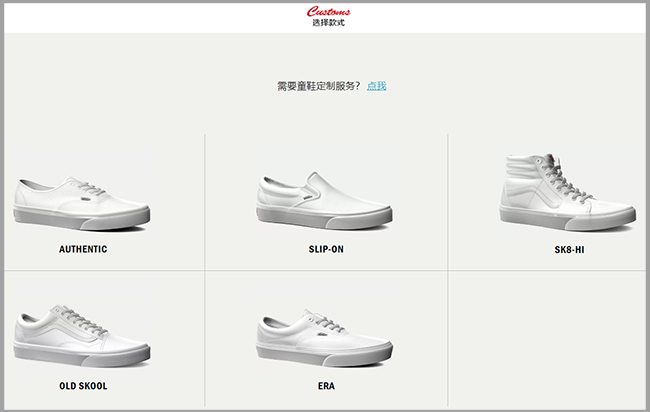The width and height of the screenshot is (650, 412).
Task: Click the red Customs logo
Action: pos(328,11)
